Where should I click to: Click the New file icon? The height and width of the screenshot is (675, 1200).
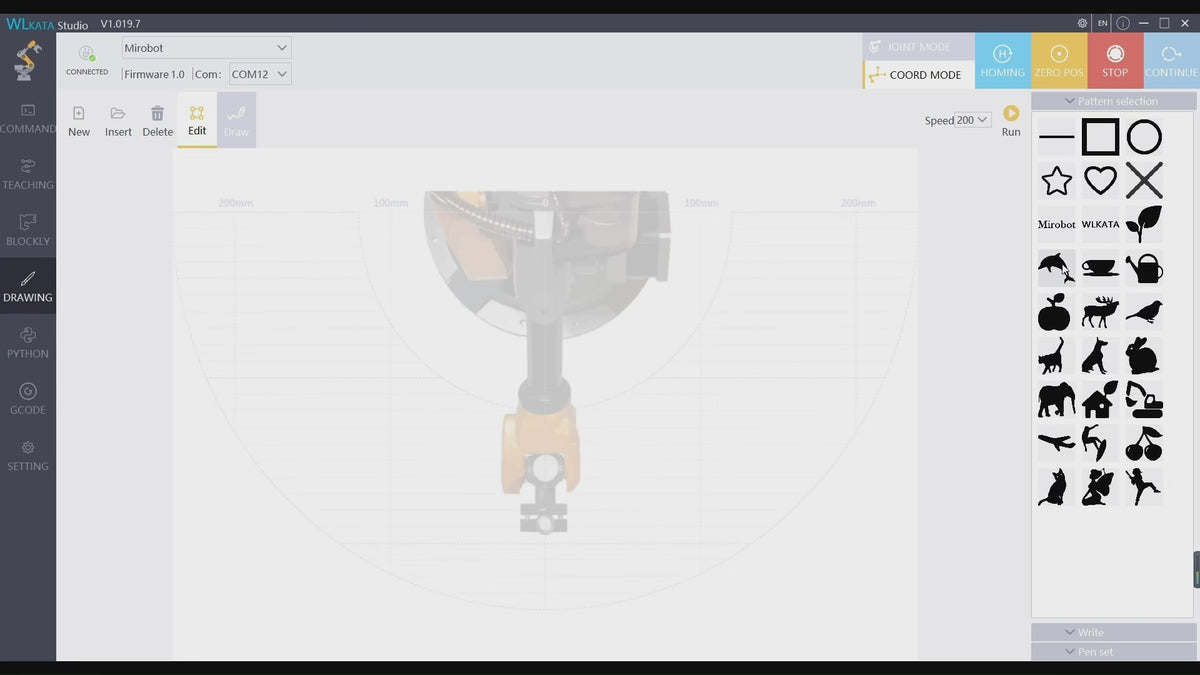coord(79,120)
